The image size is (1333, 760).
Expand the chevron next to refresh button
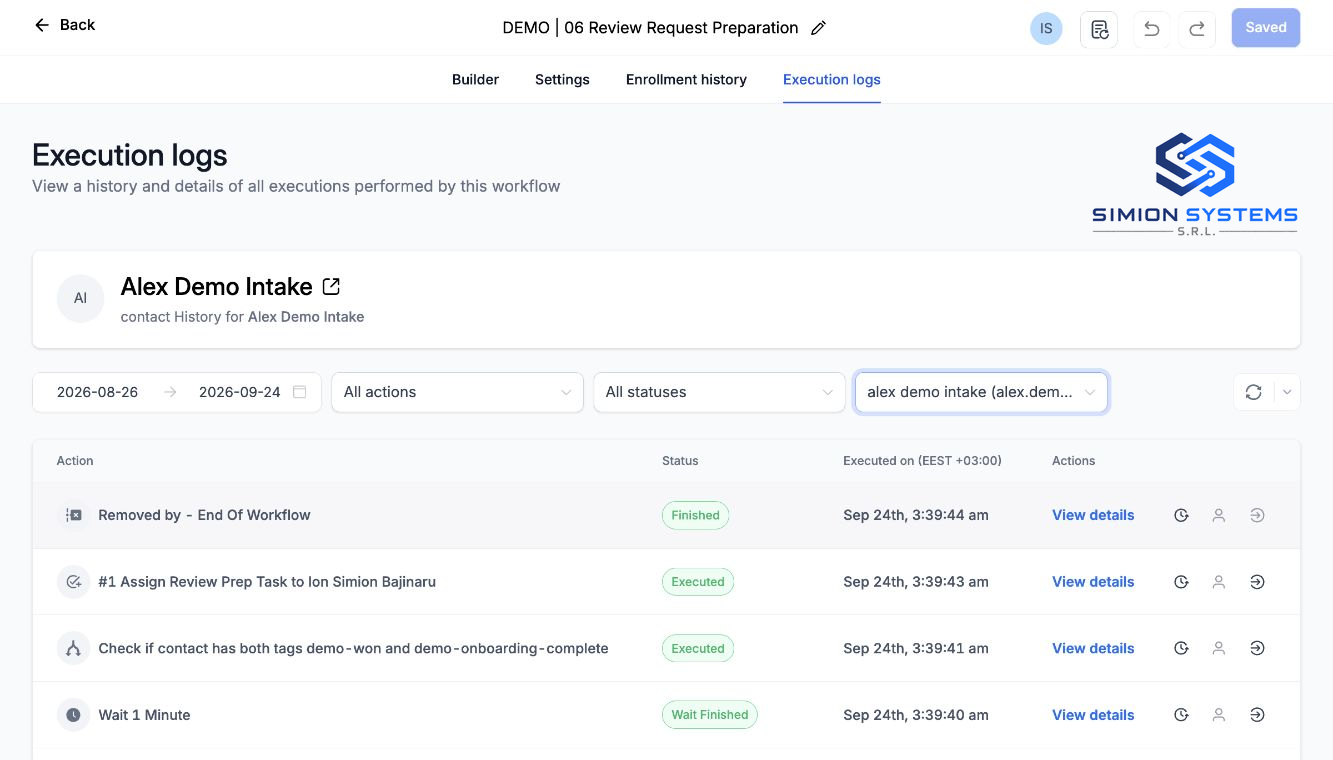pyautogui.click(x=1287, y=392)
